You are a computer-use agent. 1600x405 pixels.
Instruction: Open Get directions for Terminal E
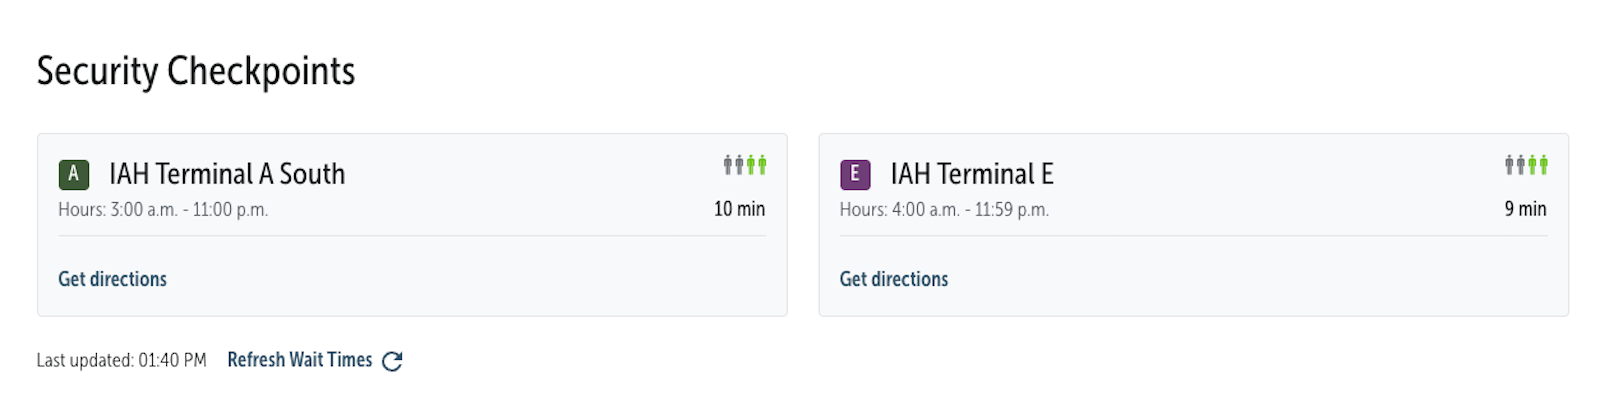point(893,279)
